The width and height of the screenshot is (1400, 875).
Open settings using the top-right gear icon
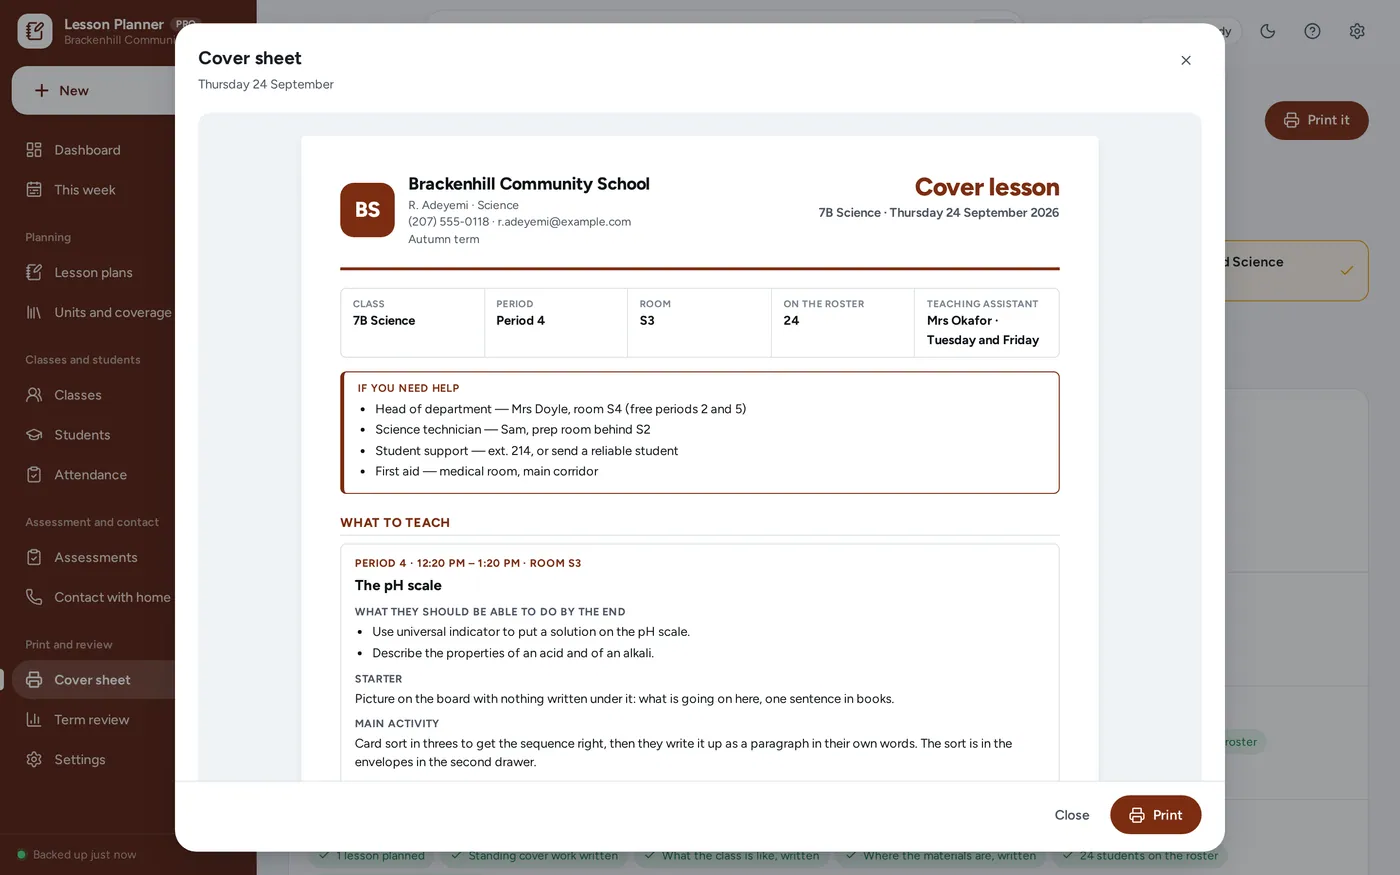click(1357, 31)
